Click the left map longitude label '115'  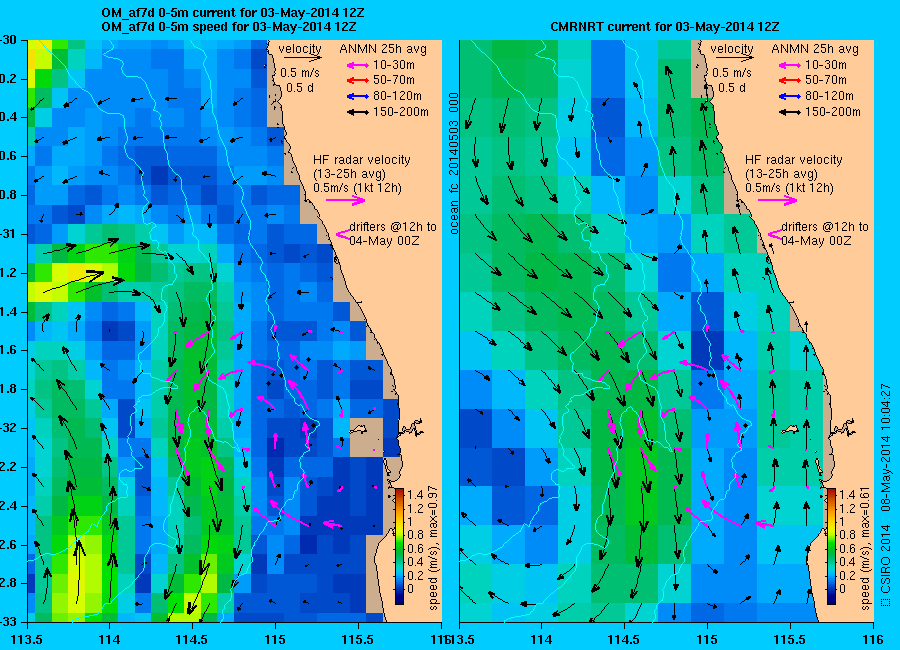pos(275,639)
